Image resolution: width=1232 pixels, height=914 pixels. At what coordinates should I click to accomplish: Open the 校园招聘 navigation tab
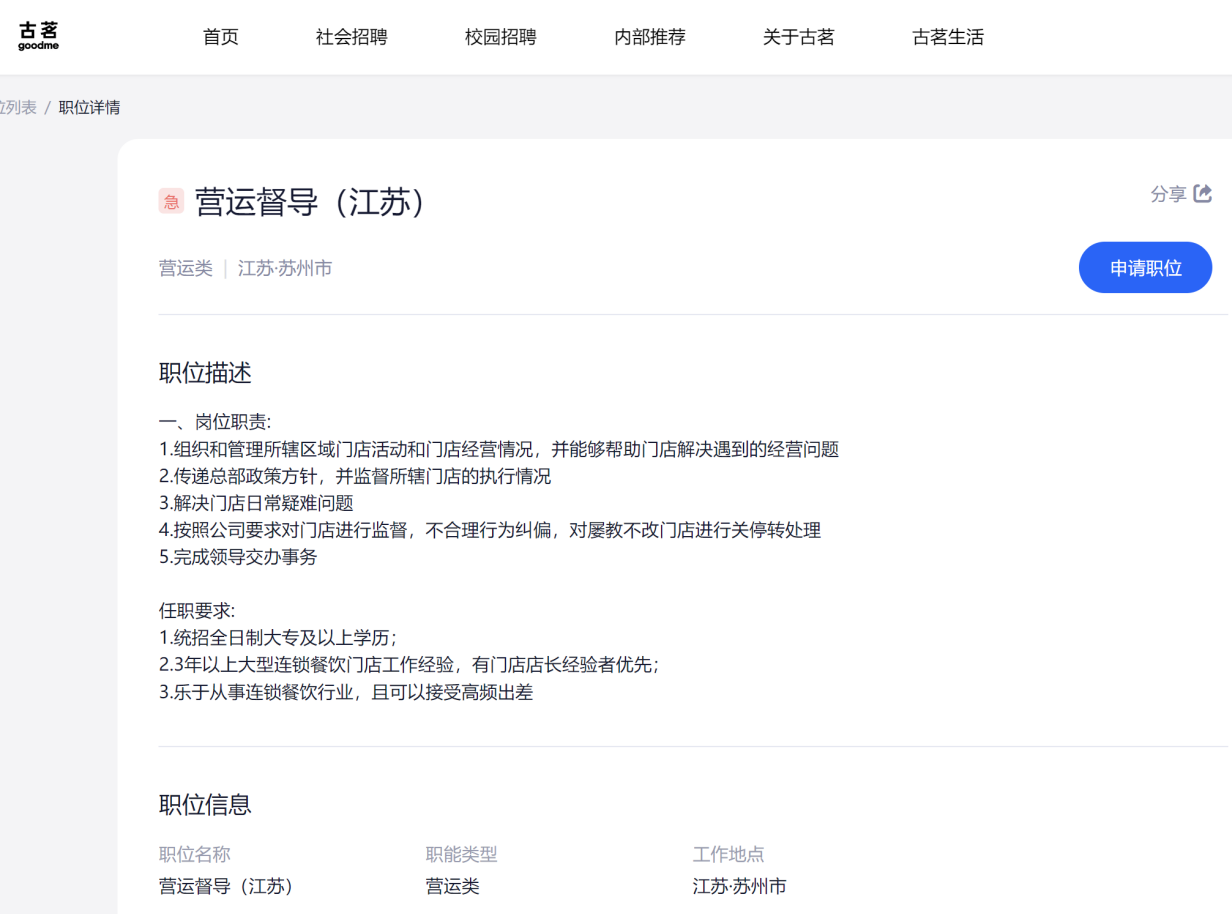click(500, 38)
